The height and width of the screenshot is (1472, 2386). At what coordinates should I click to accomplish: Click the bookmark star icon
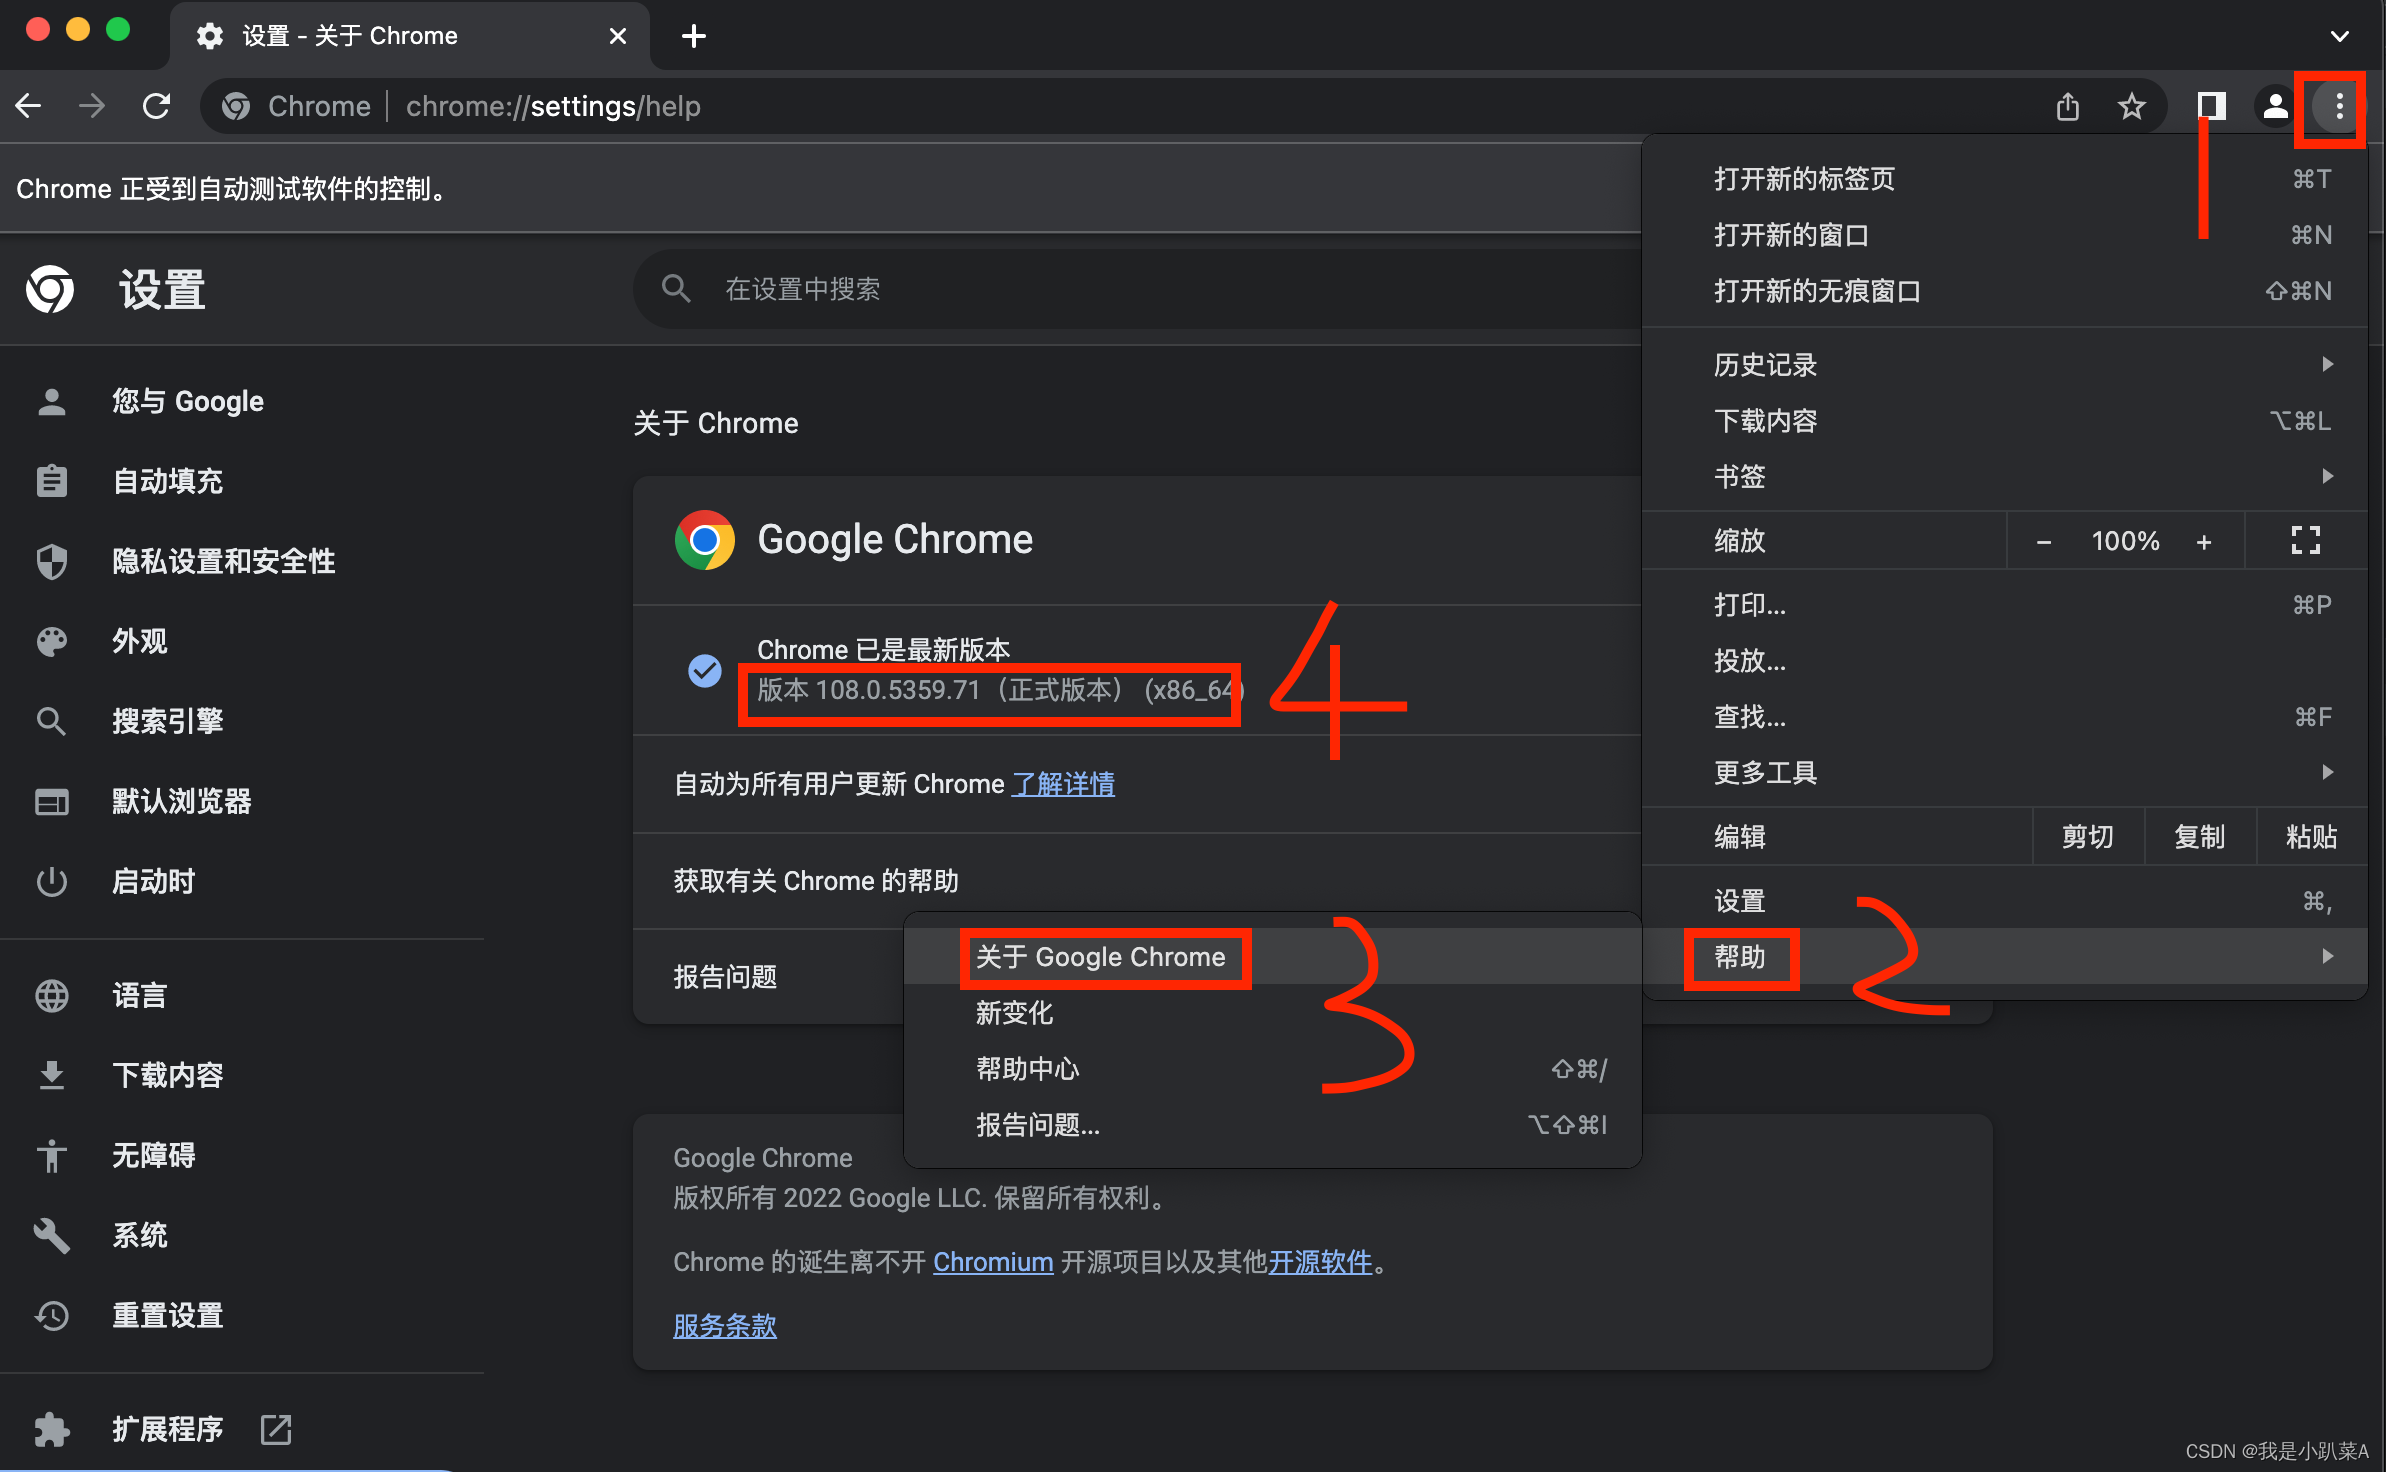[2131, 106]
